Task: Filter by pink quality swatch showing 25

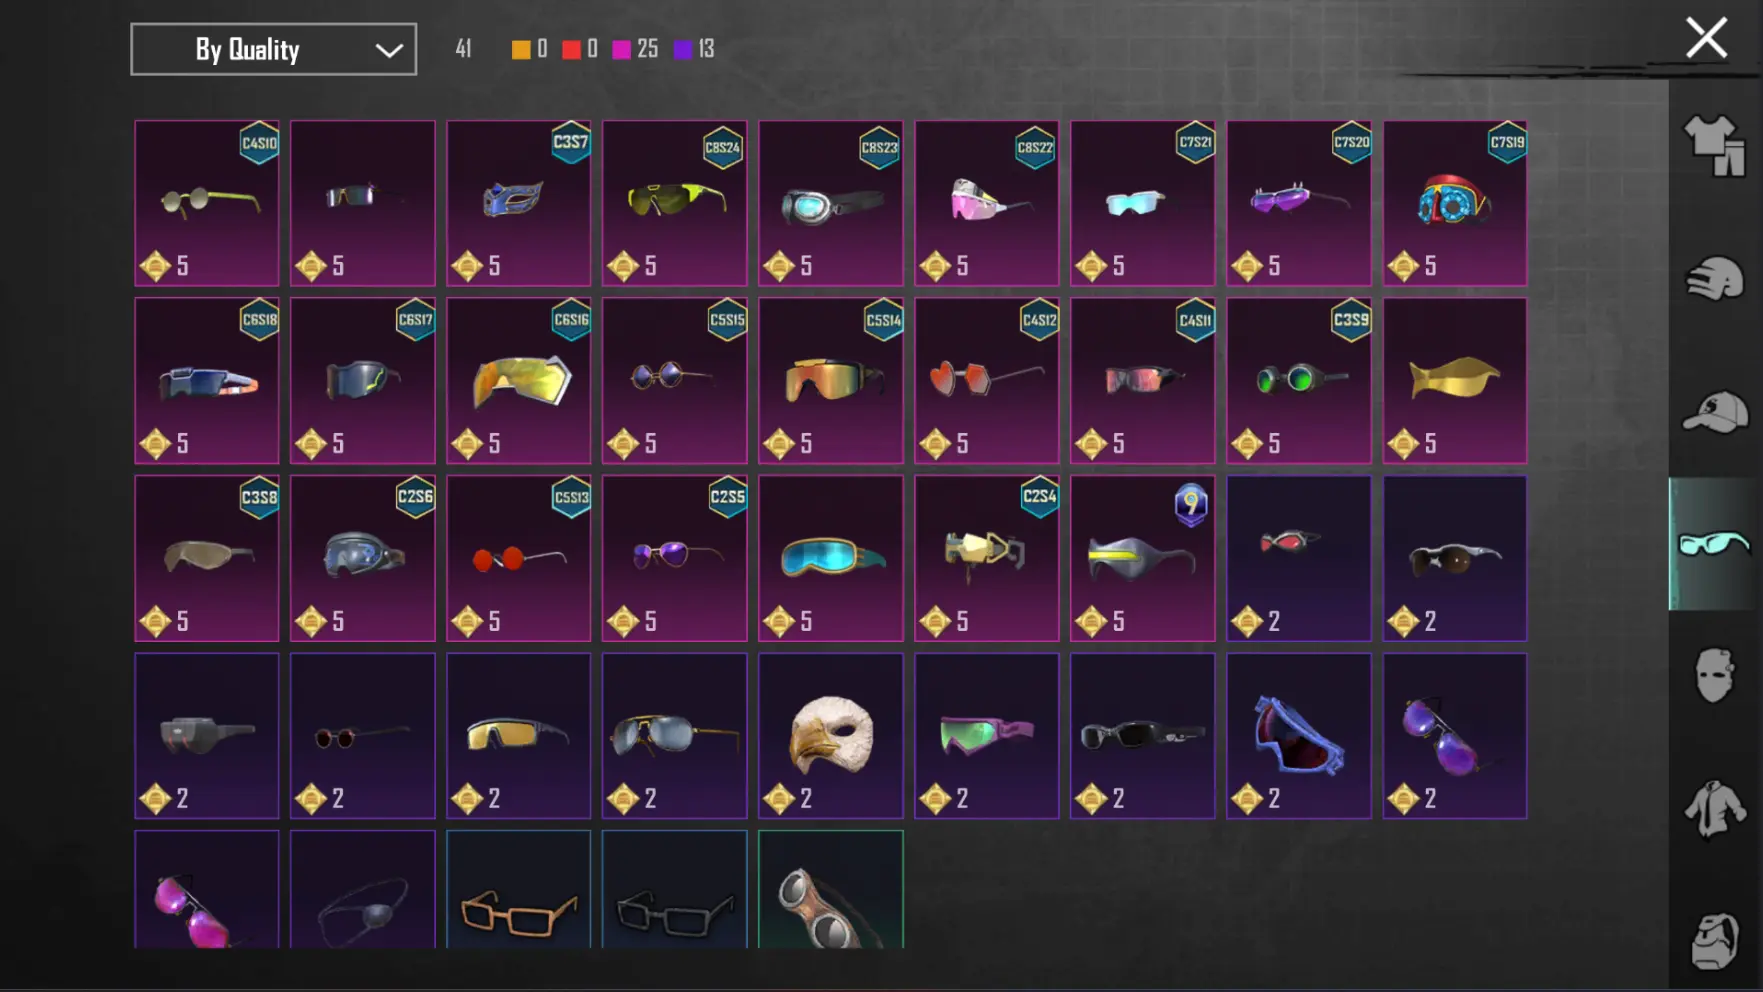Action: tap(621, 49)
